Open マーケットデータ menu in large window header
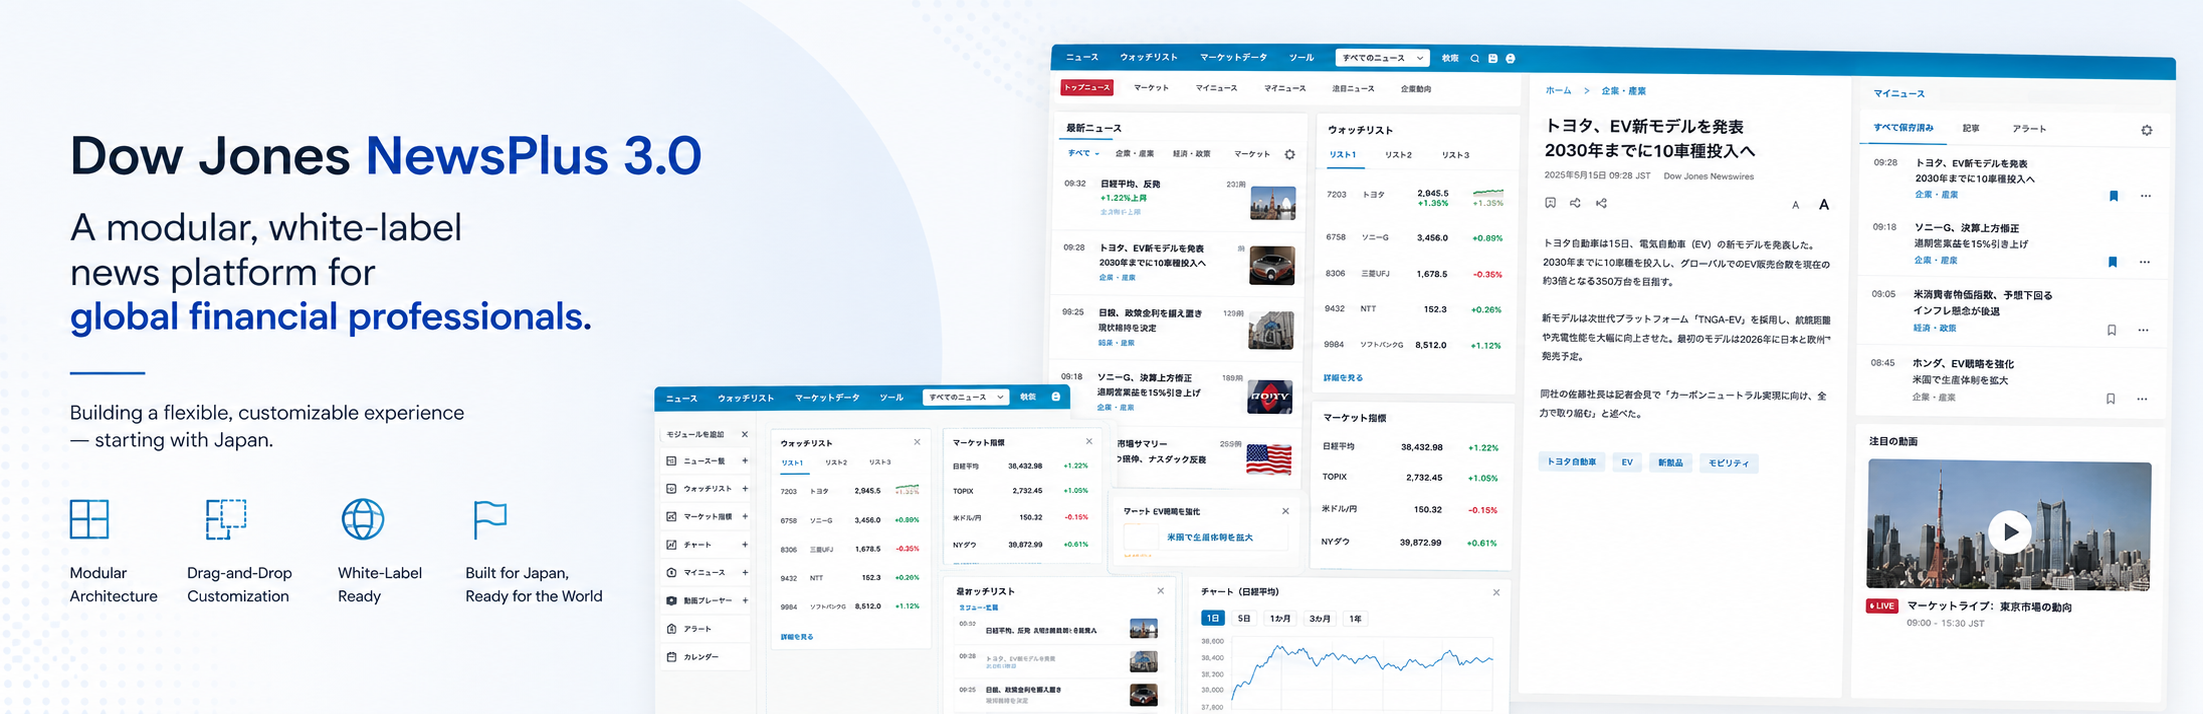The height and width of the screenshot is (714, 2203). pos(1233,57)
